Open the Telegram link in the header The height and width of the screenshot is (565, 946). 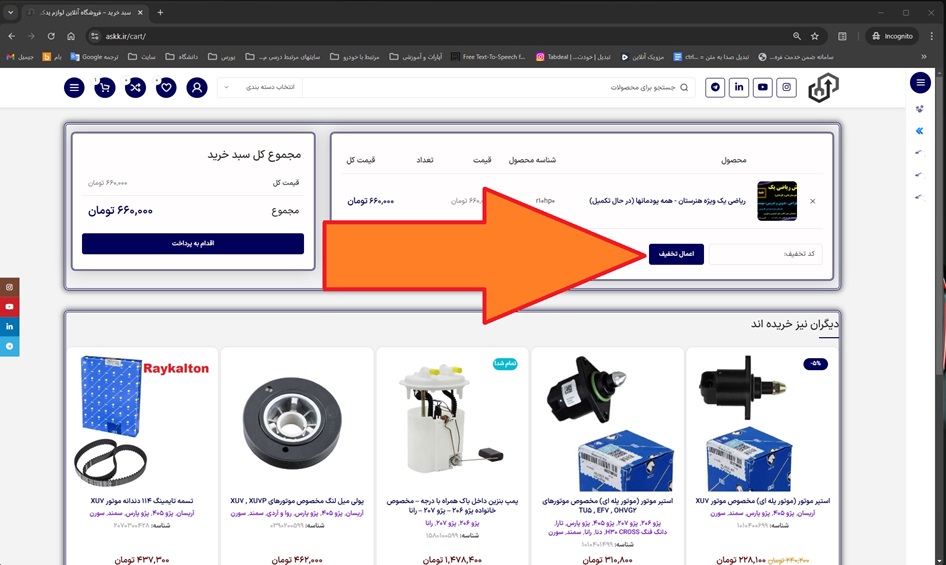click(x=715, y=88)
